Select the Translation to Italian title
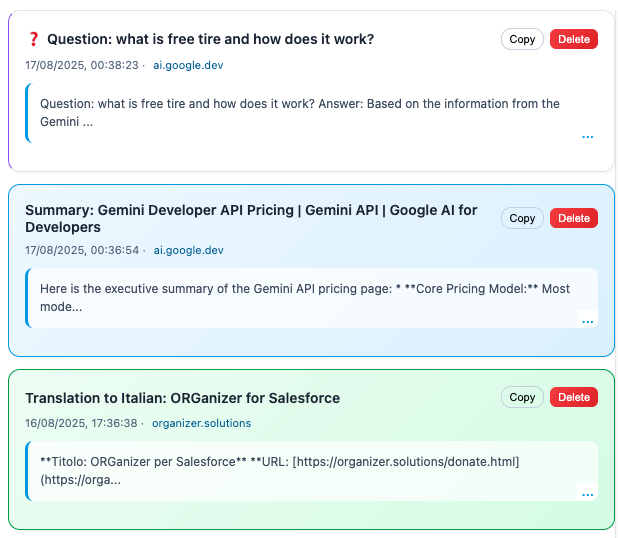 [182, 398]
